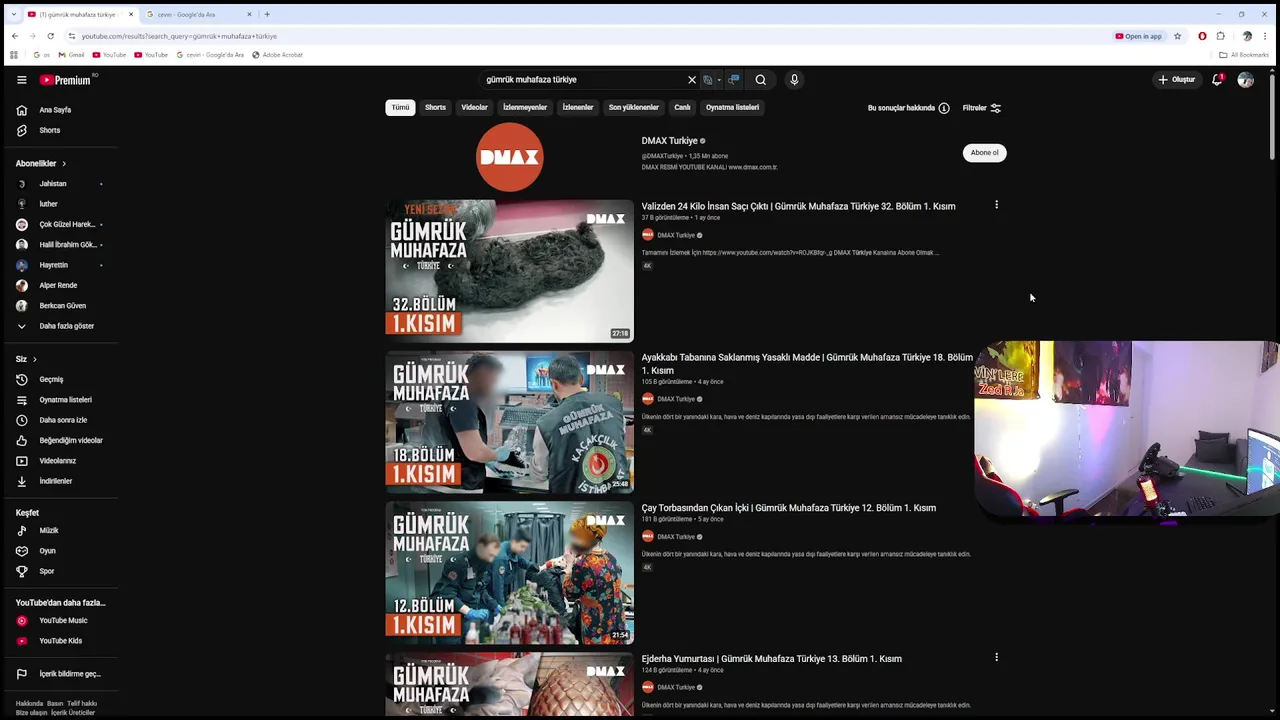The width and height of the screenshot is (1280, 720).
Task: Select the İzlenmeyenler filter chip
Action: coord(525,107)
